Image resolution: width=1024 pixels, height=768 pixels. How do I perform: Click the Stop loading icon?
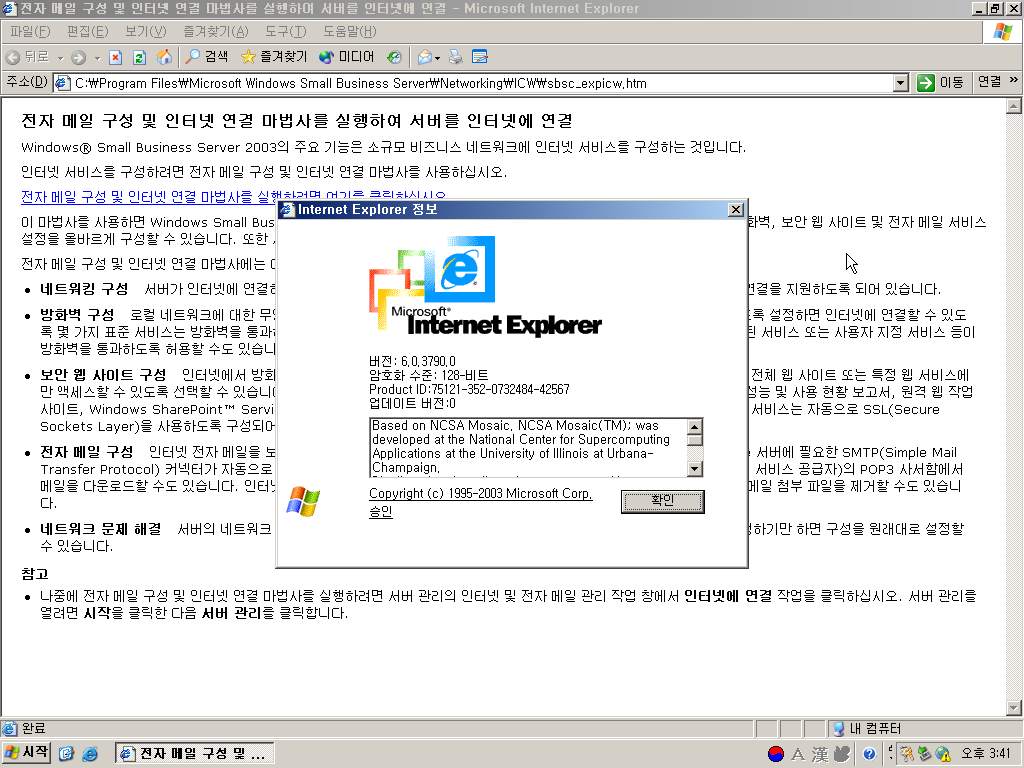click(116, 57)
